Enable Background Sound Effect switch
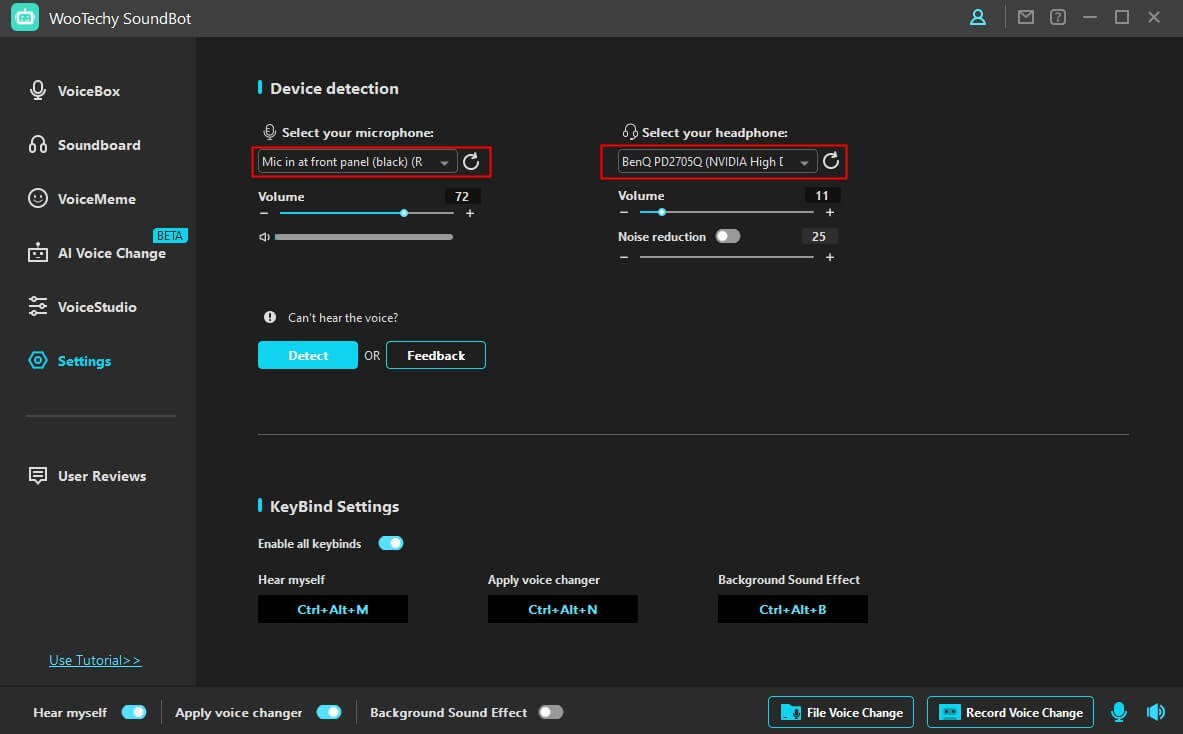The width and height of the screenshot is (1183, 734). point(551,712)
